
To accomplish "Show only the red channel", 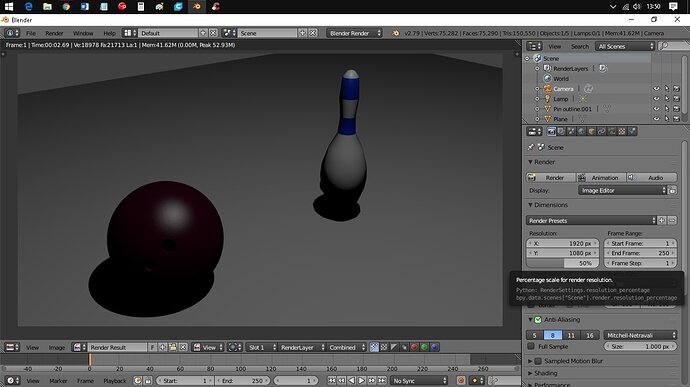I will (x=415, y=347).
